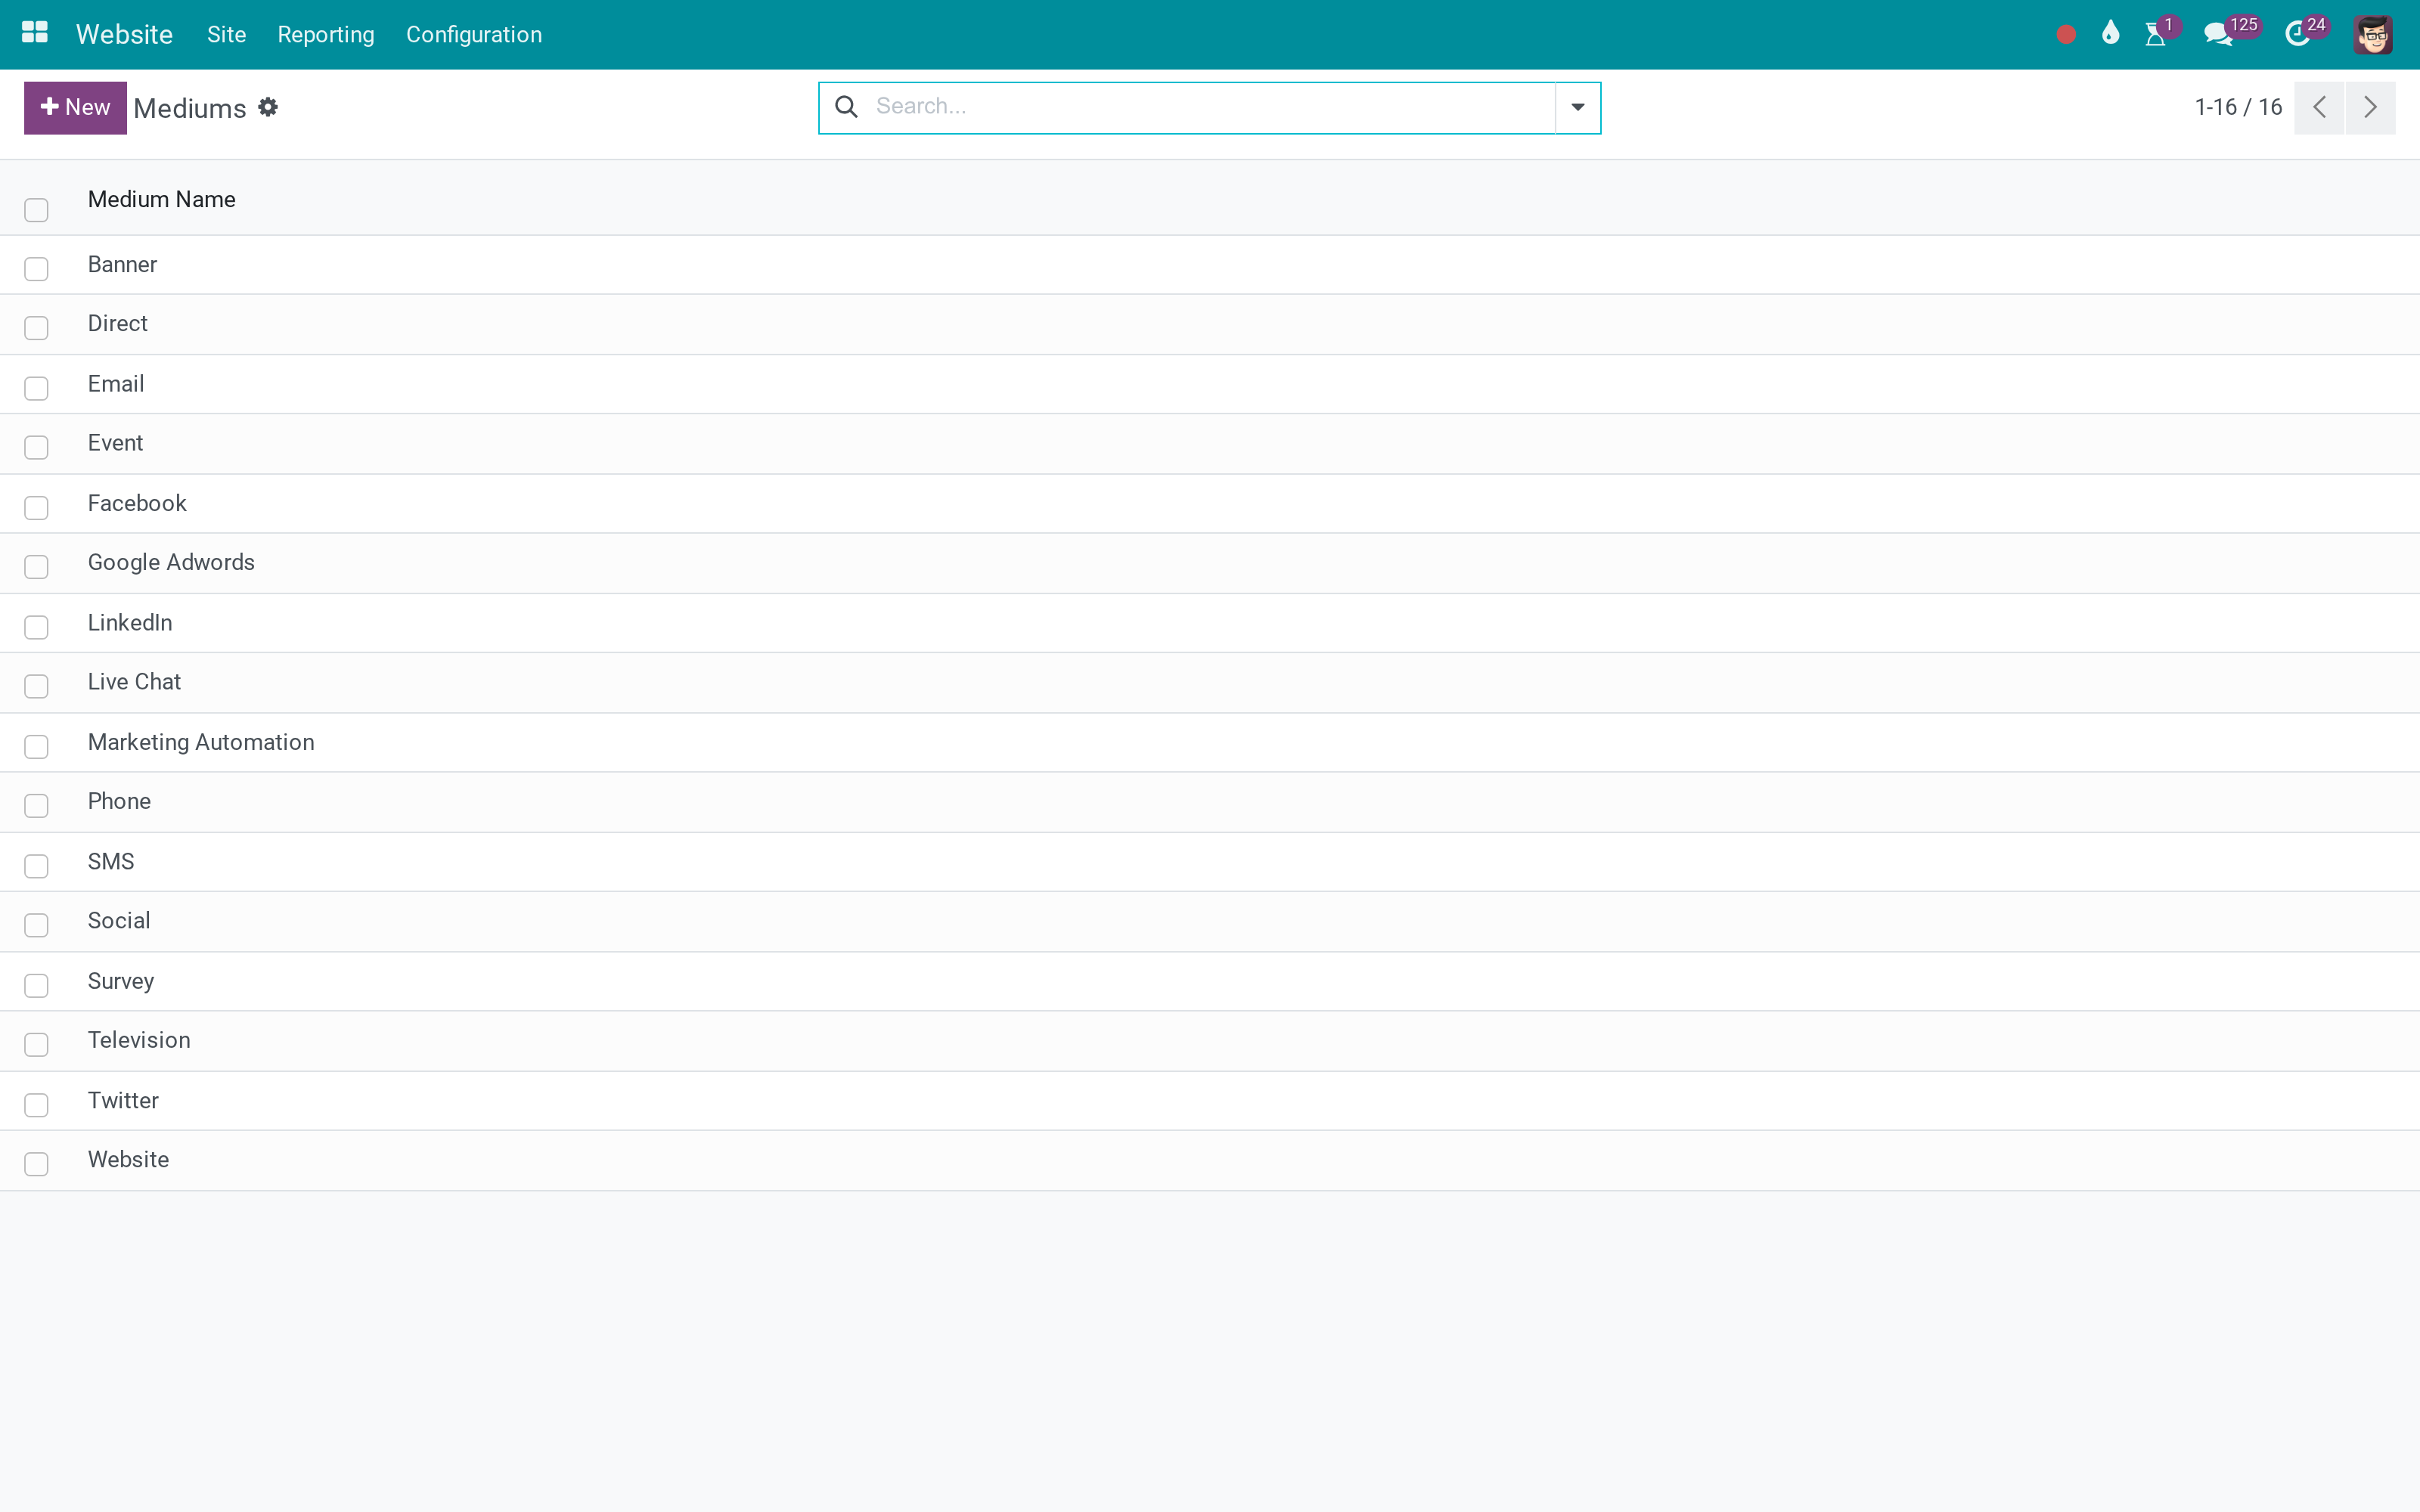Check the Event row checkbox

click(36, 447)
